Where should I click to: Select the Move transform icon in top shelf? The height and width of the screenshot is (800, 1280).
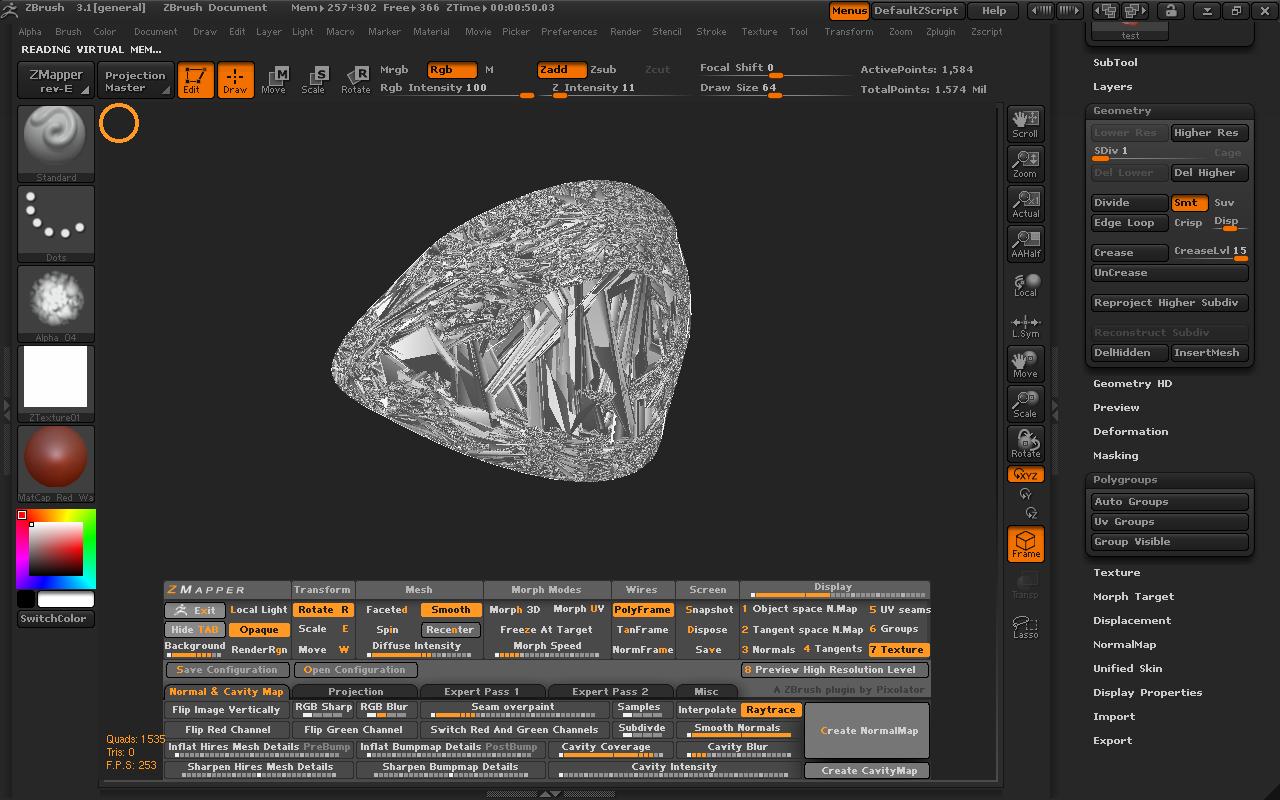pos(273,80)
